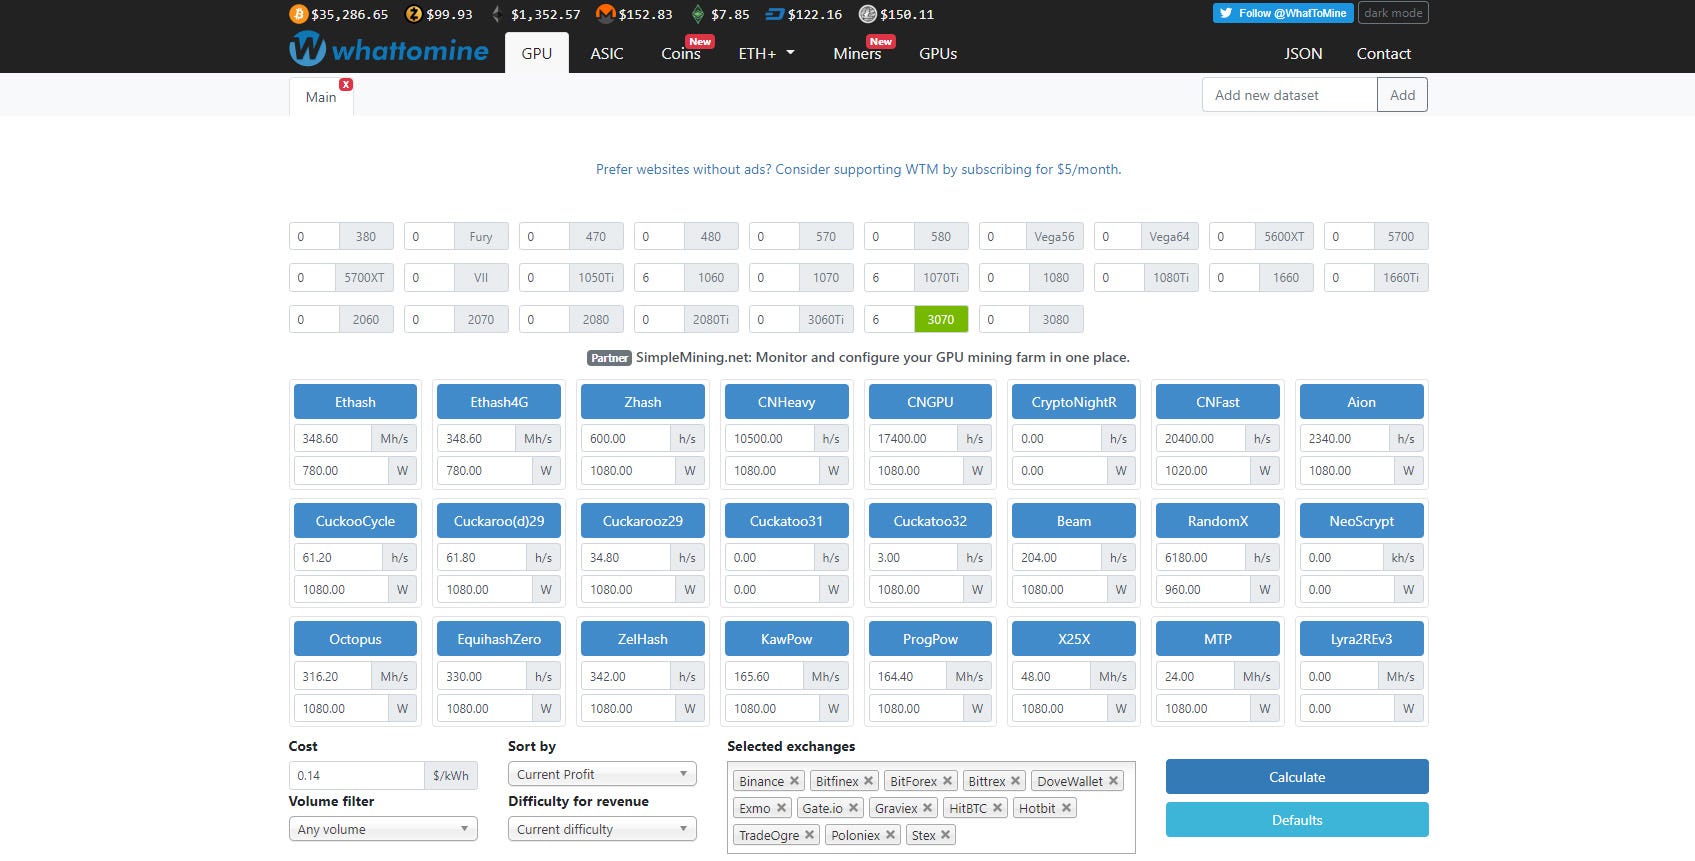Screen dimensions: 1695x861
Task: Open the GPUs menu item
Action: pos(938,53)
